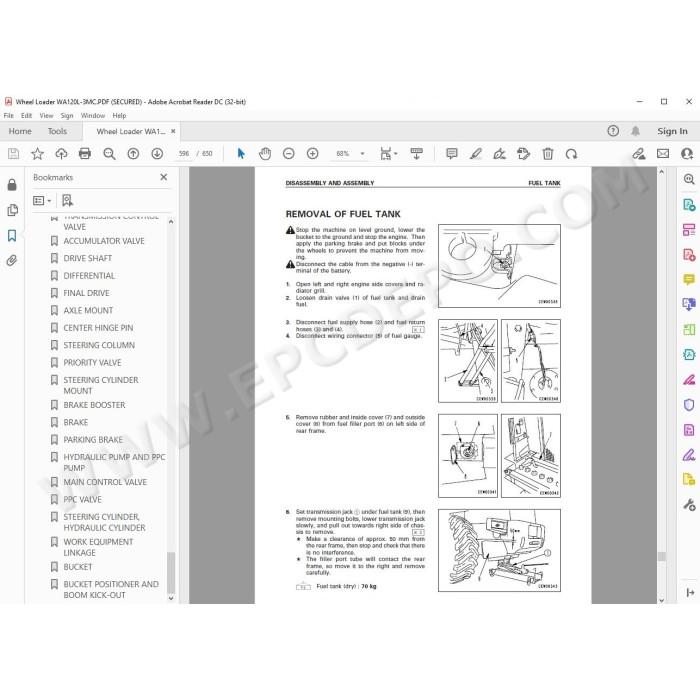The height and width of the screenshot is (700, 700).
Task: Star this file as favorite
Action: [38, 154]
